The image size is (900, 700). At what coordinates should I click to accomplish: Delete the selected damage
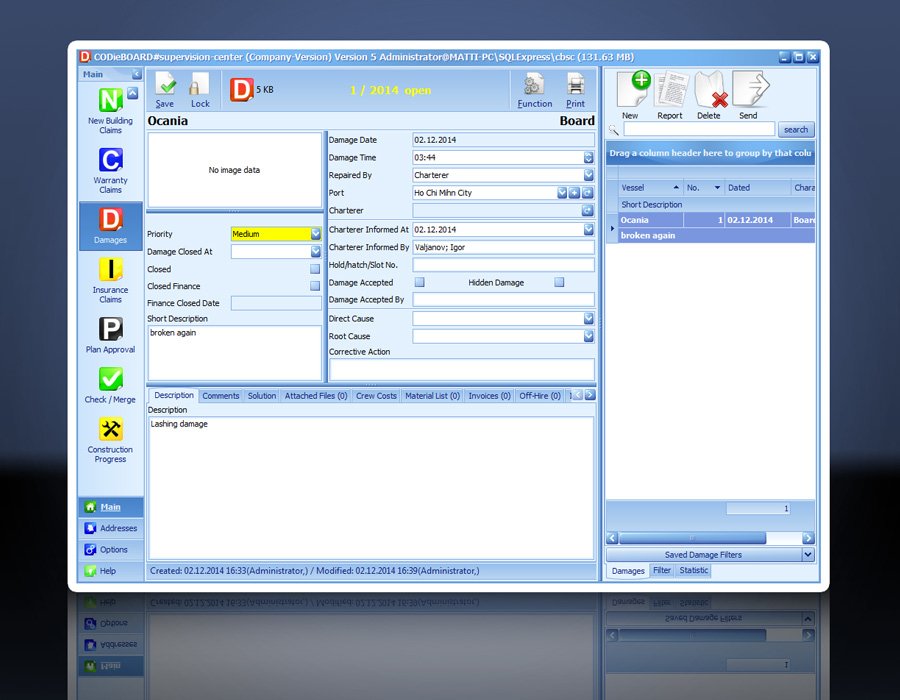coord(709,96)
